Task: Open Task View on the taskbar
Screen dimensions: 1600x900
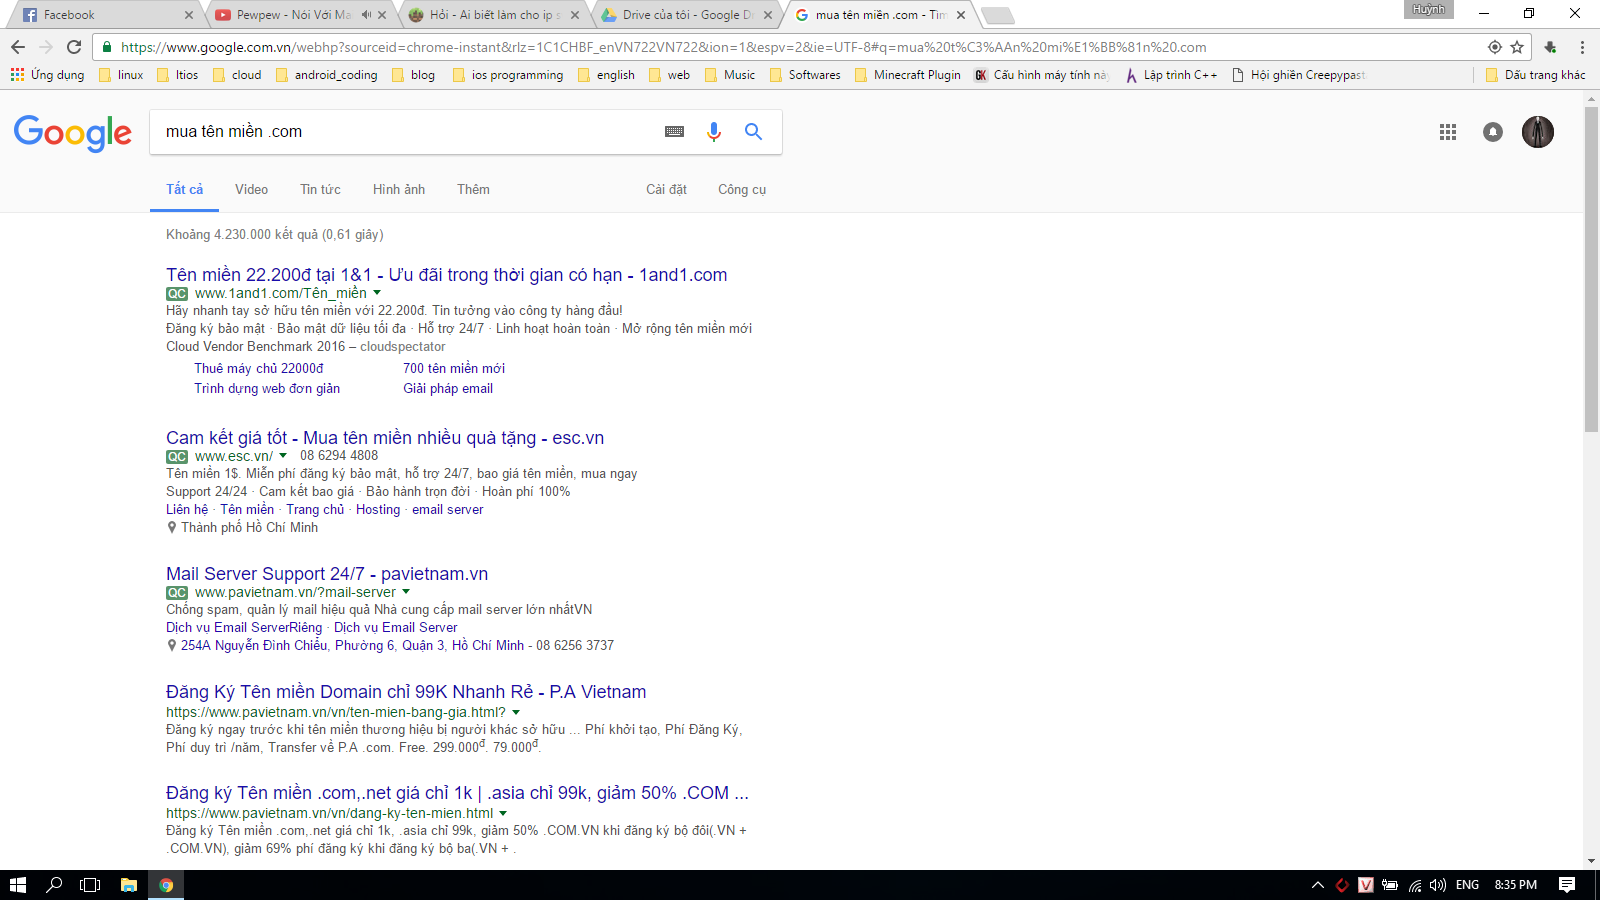Action: pyautogui.click(x=90, y=885)
